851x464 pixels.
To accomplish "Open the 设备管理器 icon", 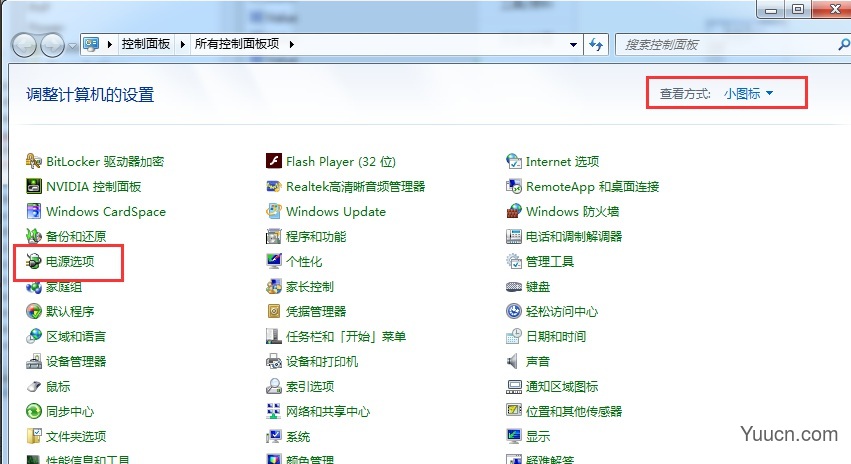I will tap(34, 361).
